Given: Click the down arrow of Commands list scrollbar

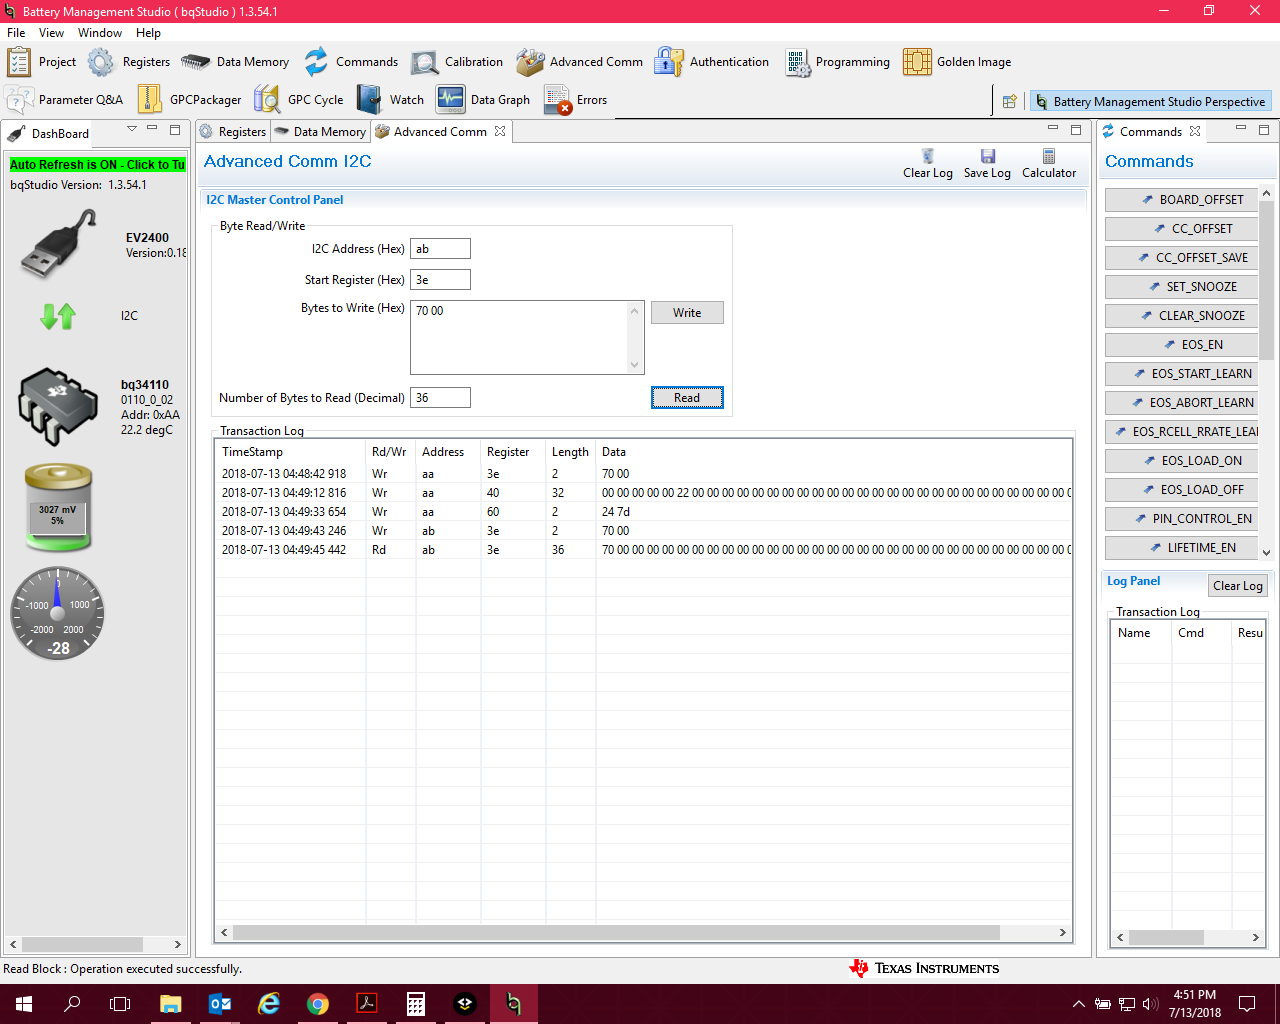Looking at the screenshot, I should click(1266, 552).
